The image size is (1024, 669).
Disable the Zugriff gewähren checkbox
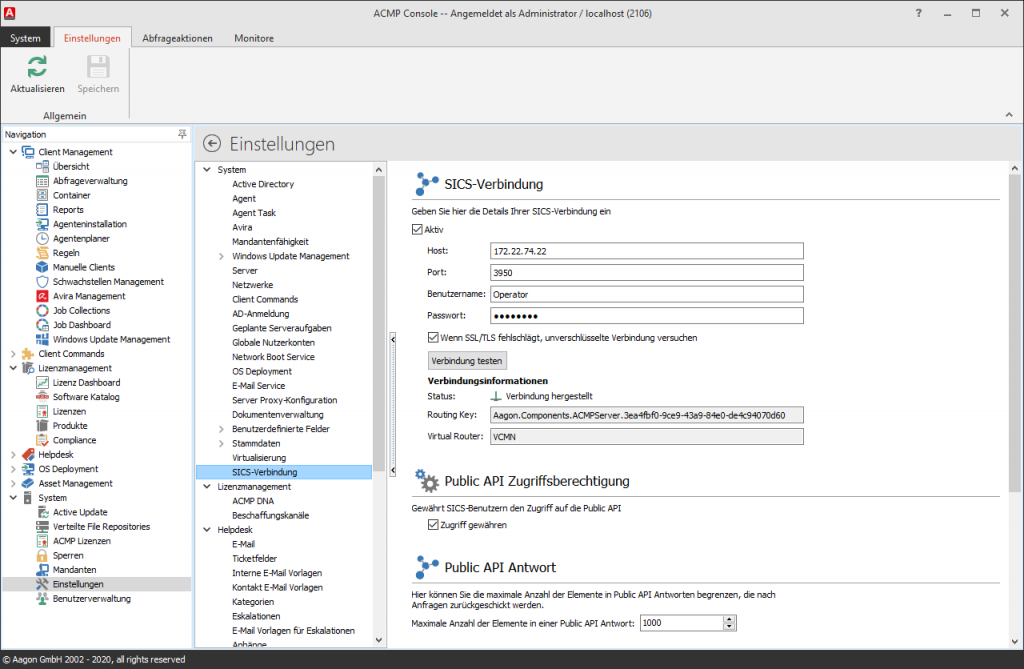click(x=433, y=524)
